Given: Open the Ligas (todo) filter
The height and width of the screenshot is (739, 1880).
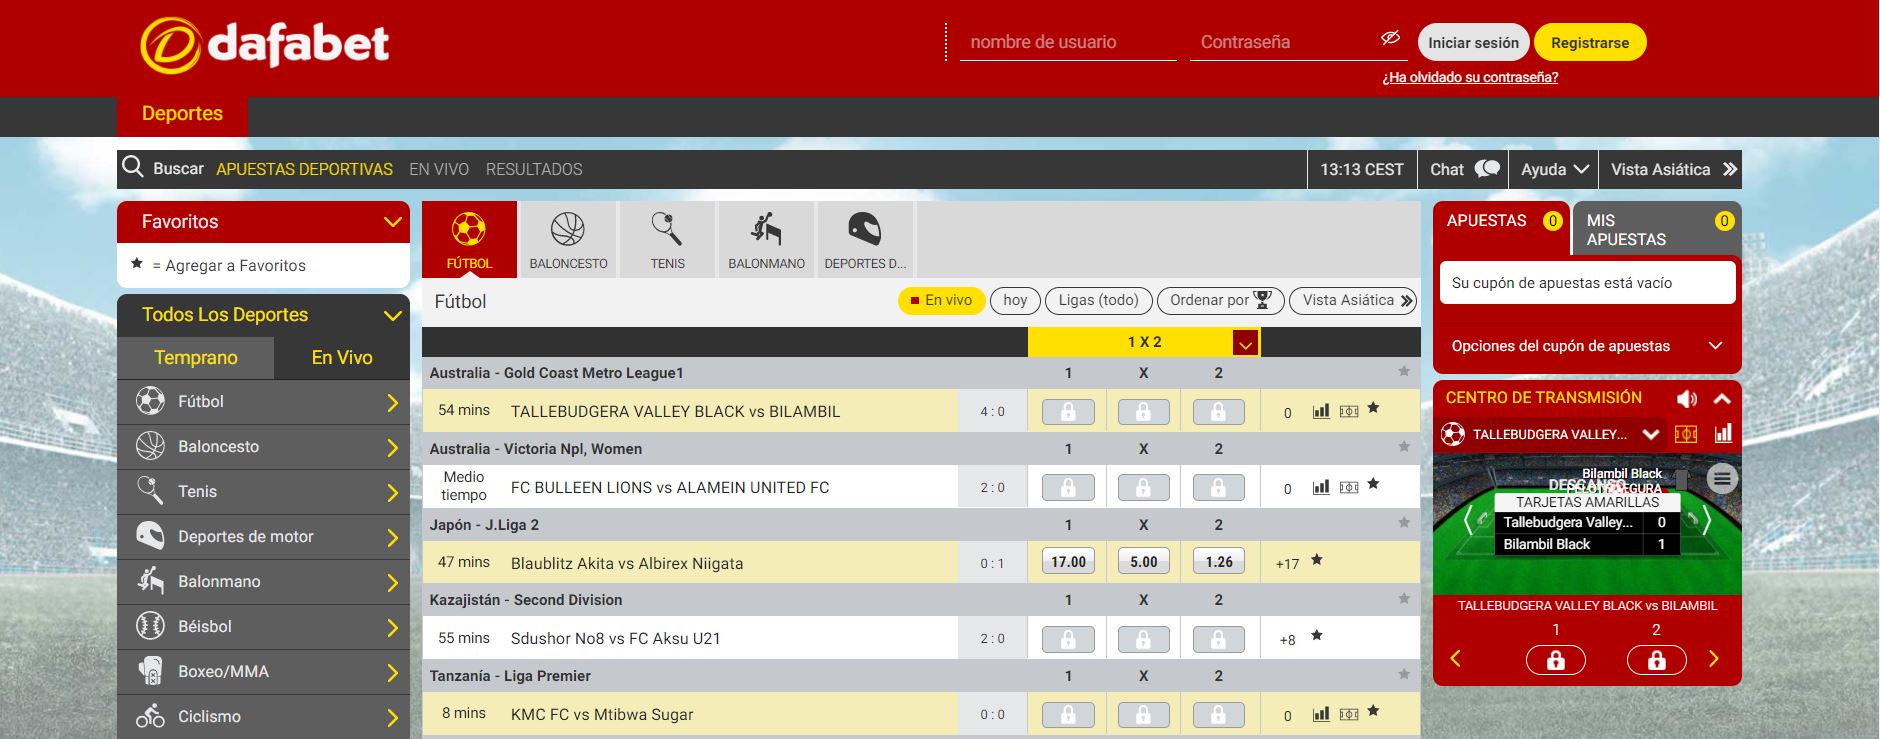Looking at the screenshot, I should (x=1098, y=300).
